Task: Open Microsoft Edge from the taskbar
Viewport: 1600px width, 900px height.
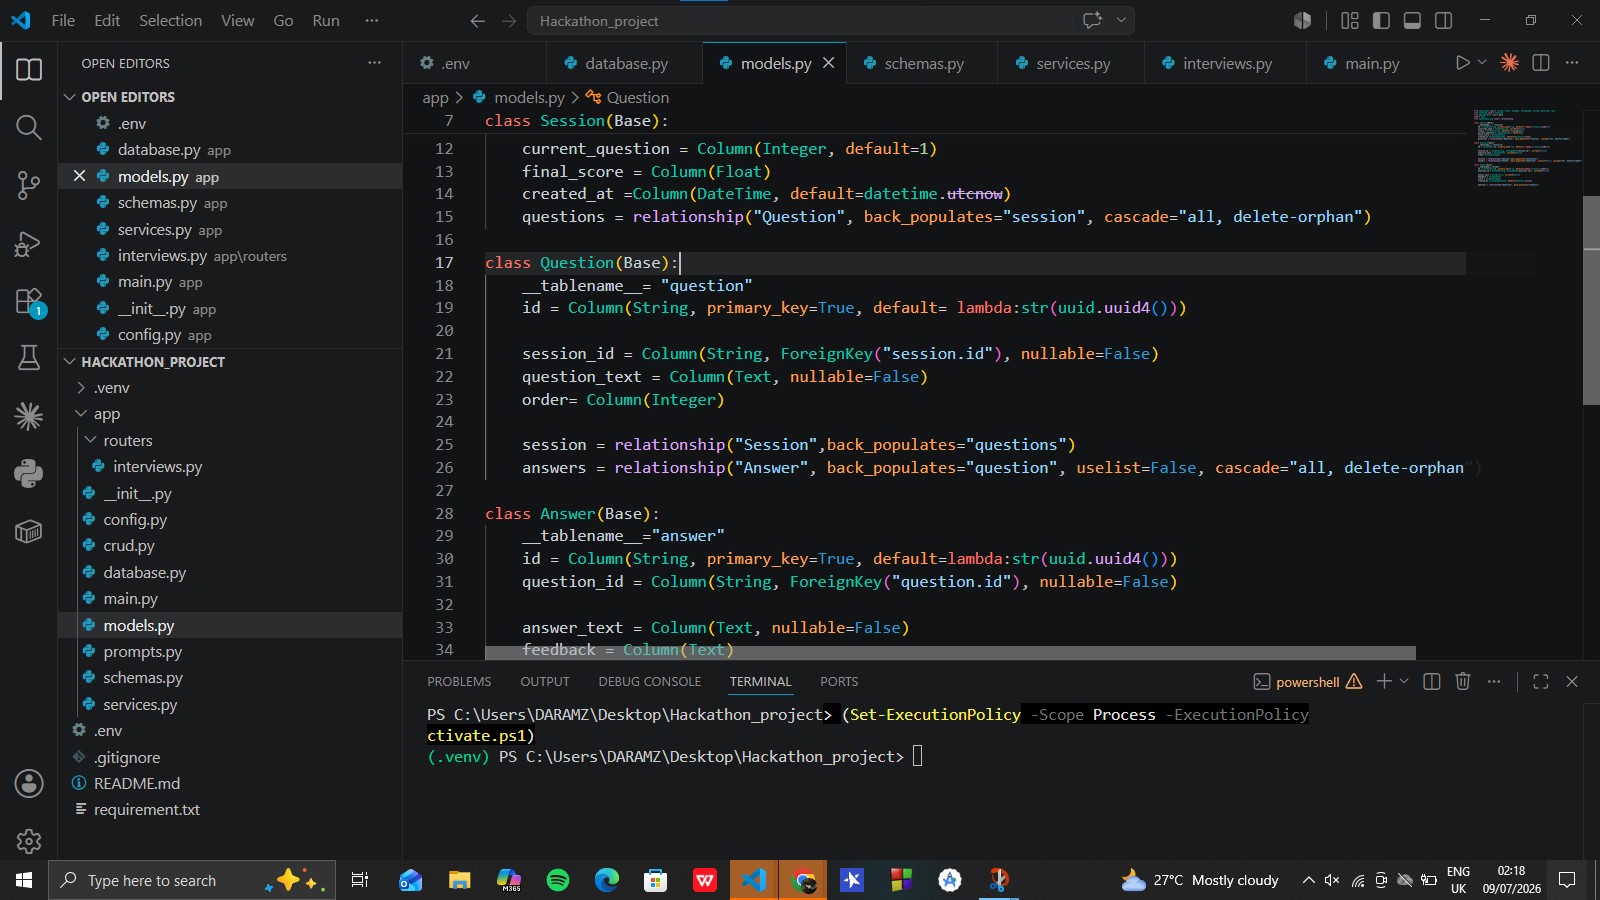Action: coord(607,880)
